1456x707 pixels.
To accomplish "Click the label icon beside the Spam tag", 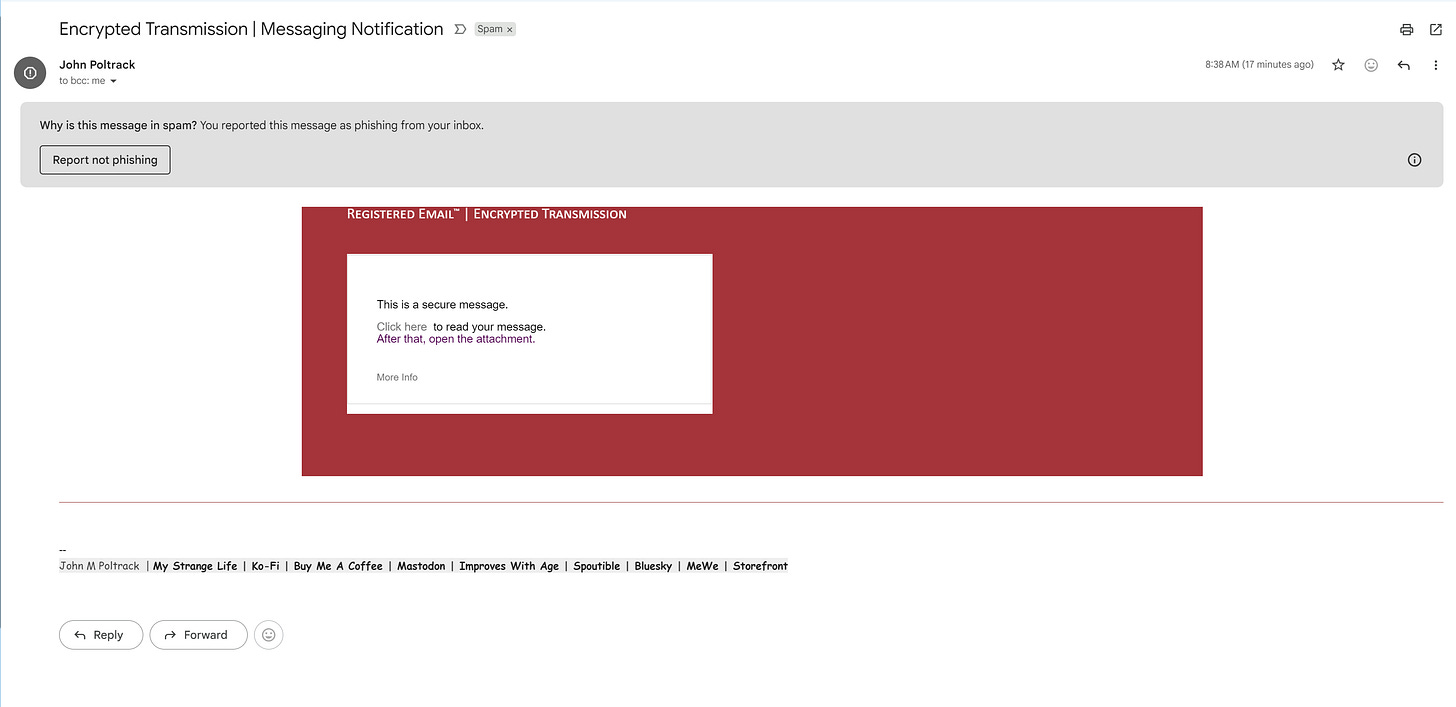I will point(459,29).
